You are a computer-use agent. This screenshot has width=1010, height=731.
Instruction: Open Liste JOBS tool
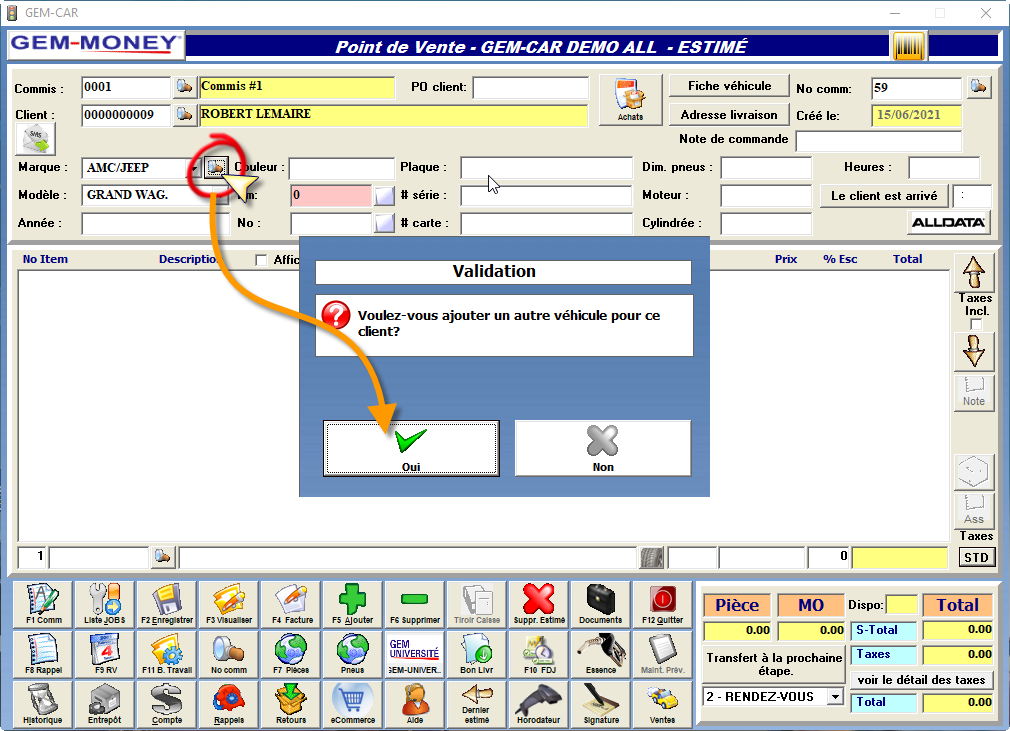pyautogui.click(x=105, y=604)
